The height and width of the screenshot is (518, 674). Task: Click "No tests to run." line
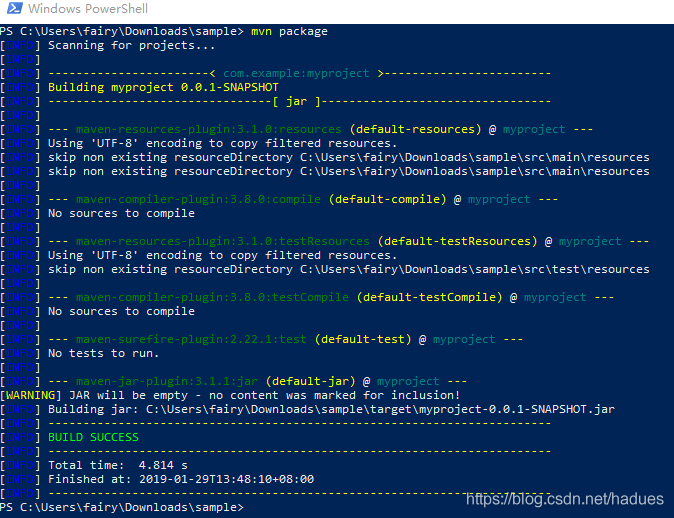pyautogui.click(x=103, y=353)
